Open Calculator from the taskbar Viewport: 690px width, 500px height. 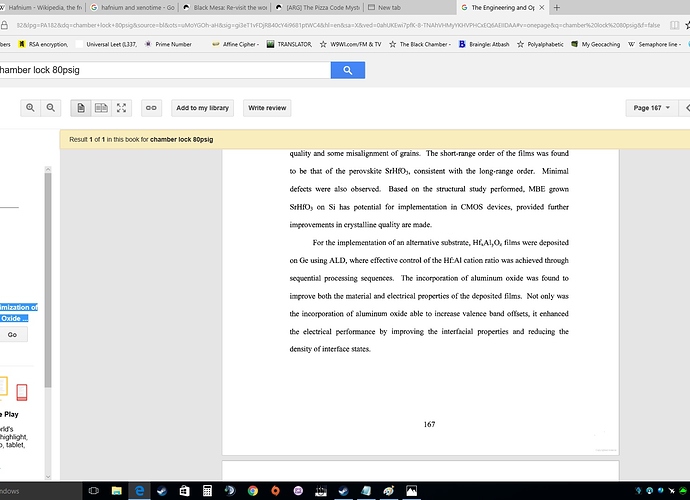(206, 491)
